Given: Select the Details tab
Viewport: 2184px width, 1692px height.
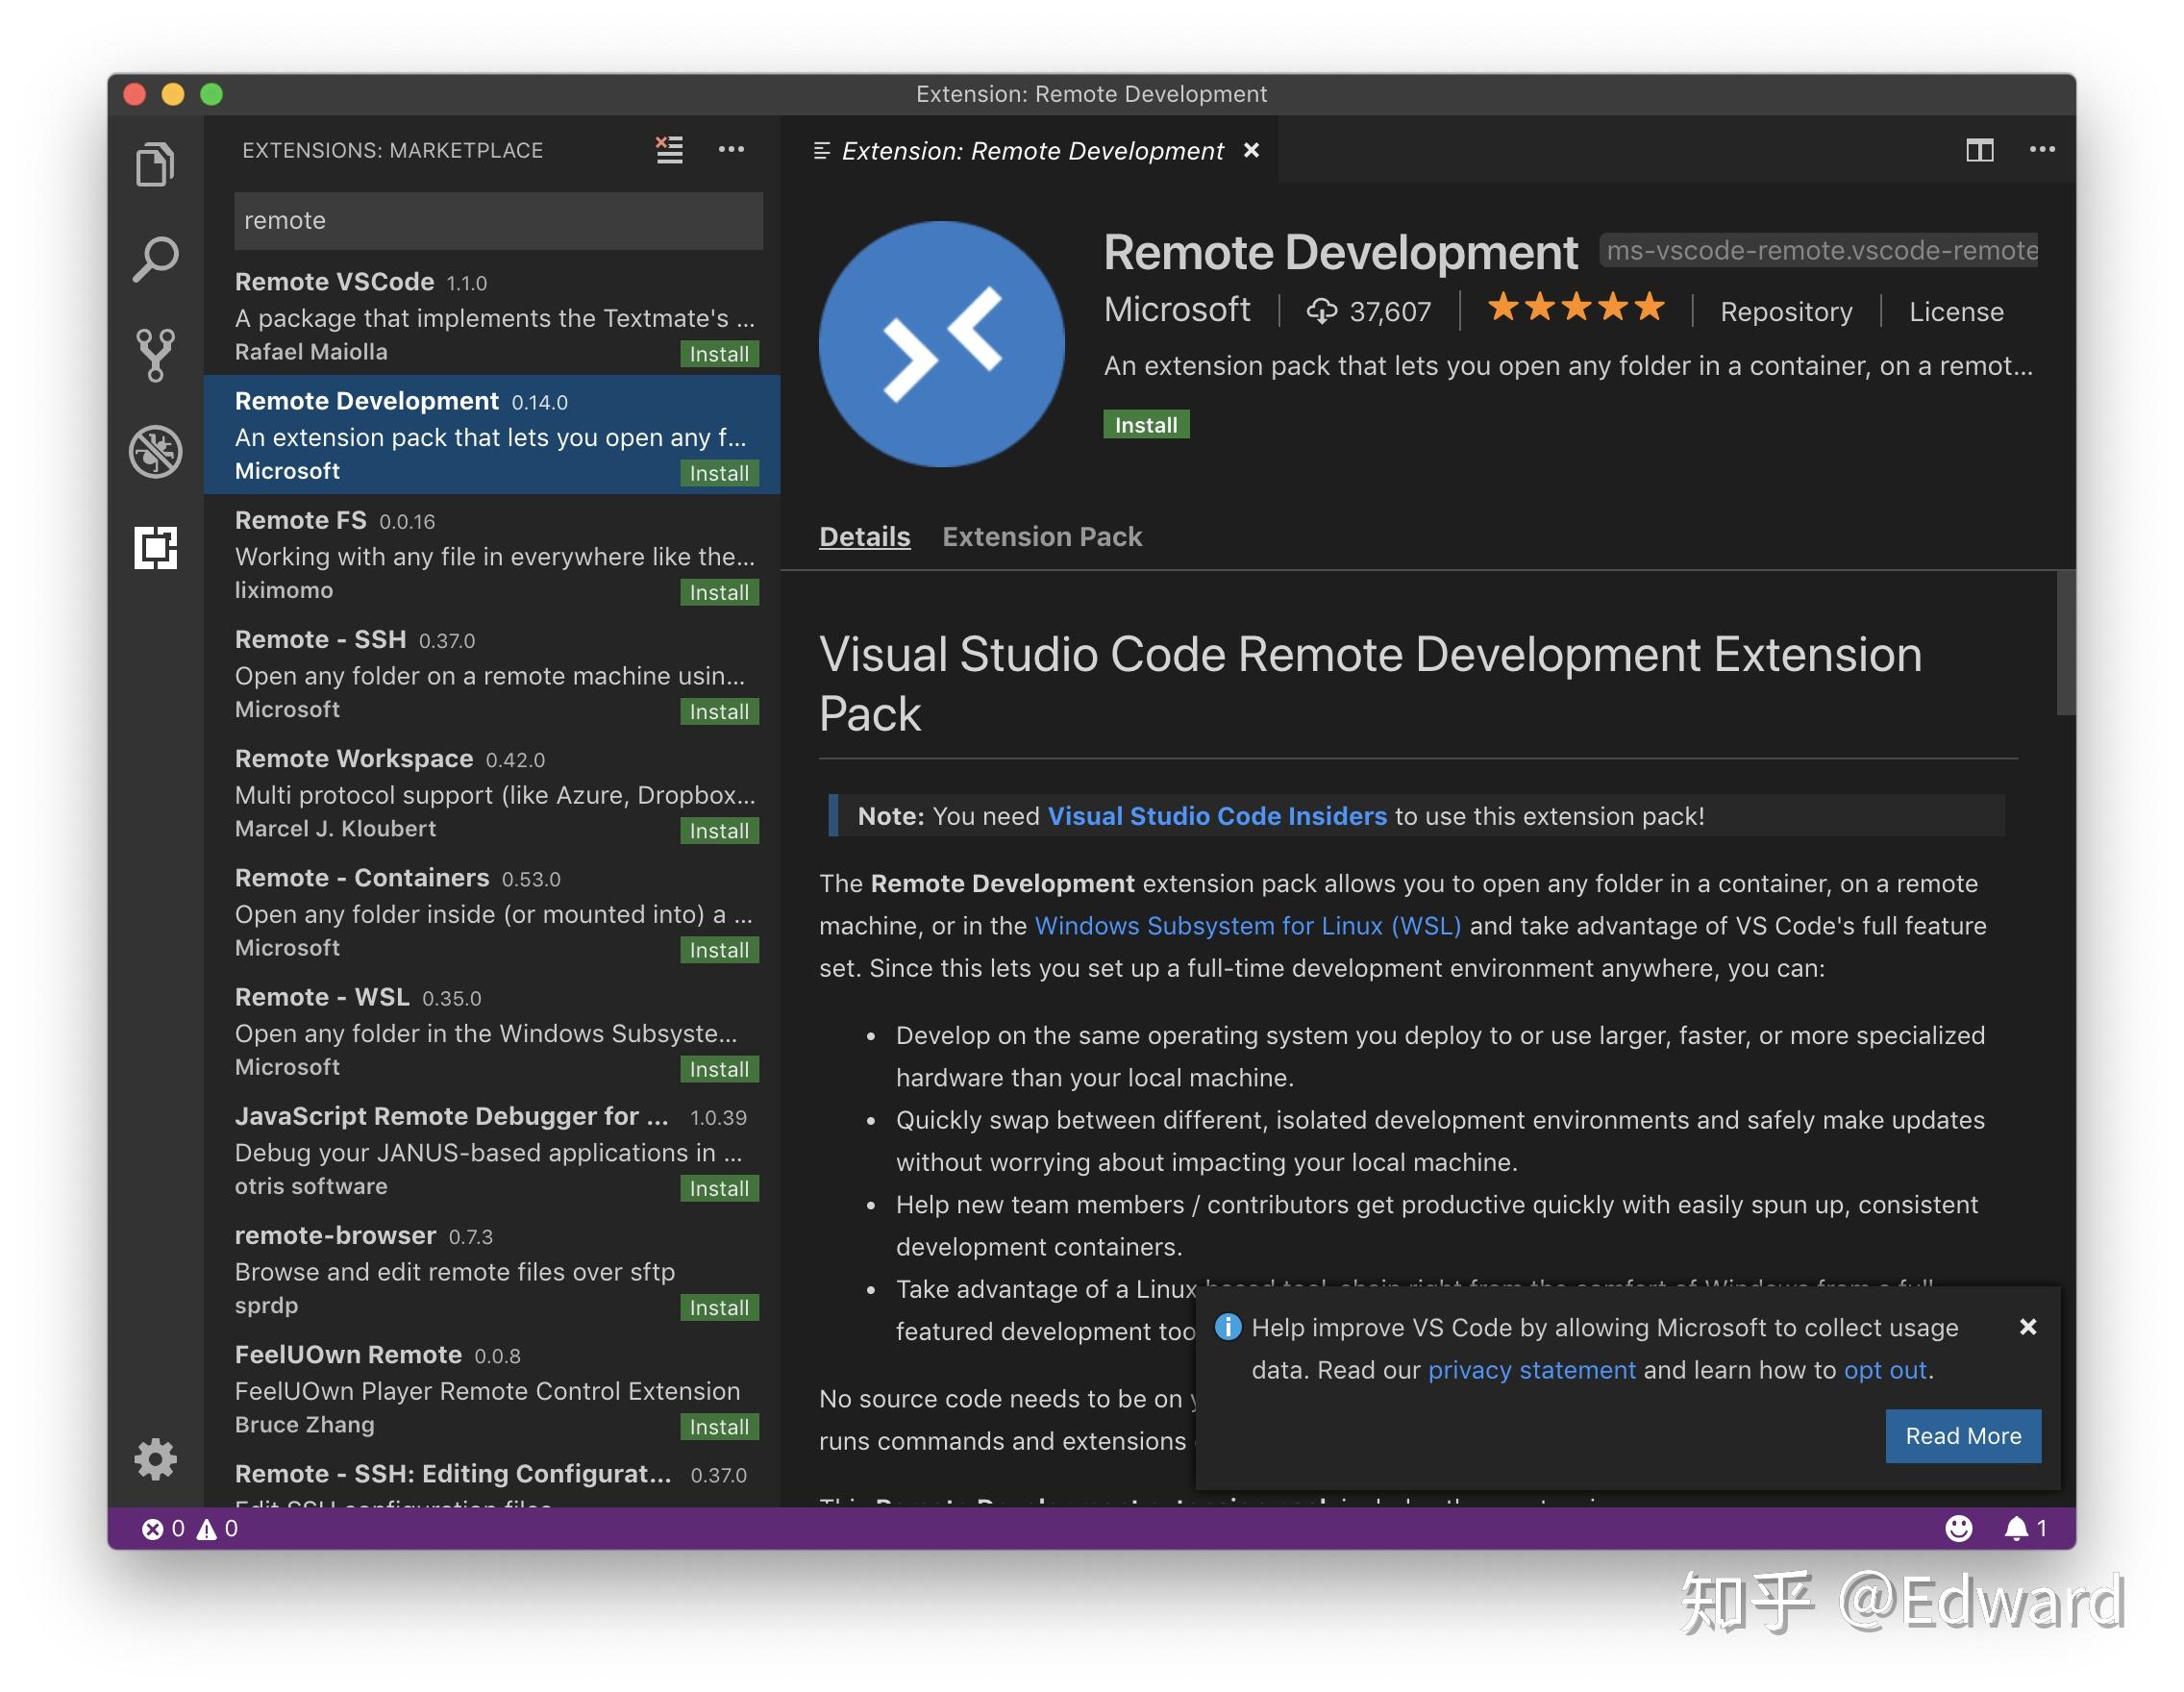Looking at the screenshot, I should (x=864, y=537).
